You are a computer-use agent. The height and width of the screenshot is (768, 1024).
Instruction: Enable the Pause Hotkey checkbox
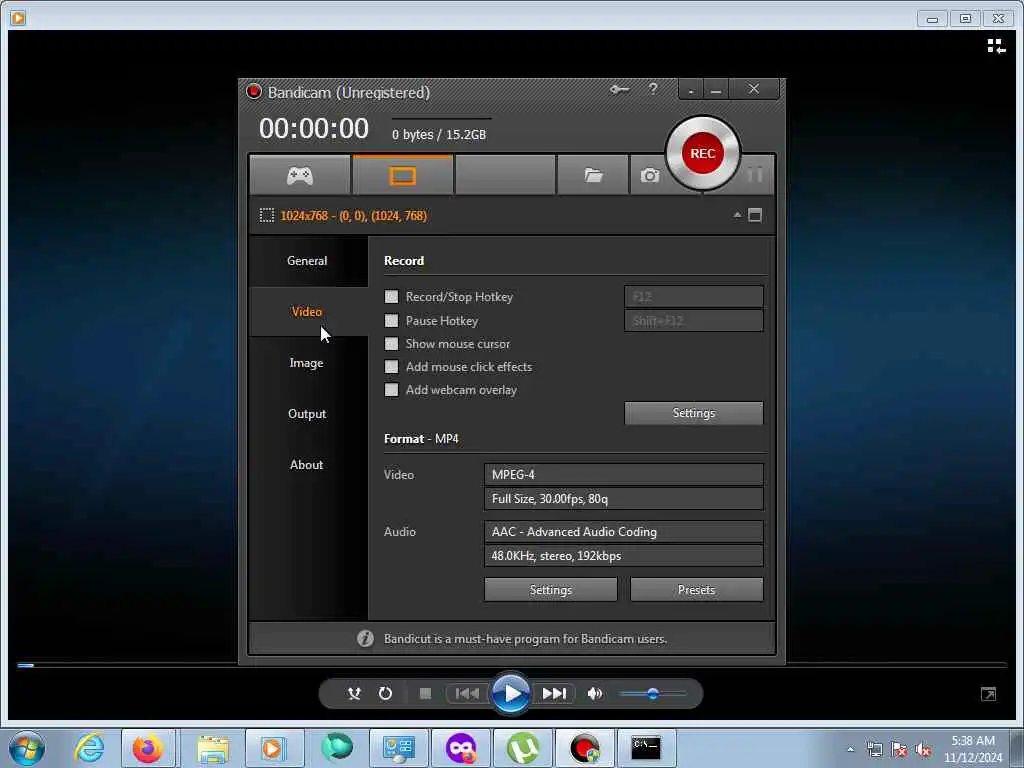[x=391, y=321]
